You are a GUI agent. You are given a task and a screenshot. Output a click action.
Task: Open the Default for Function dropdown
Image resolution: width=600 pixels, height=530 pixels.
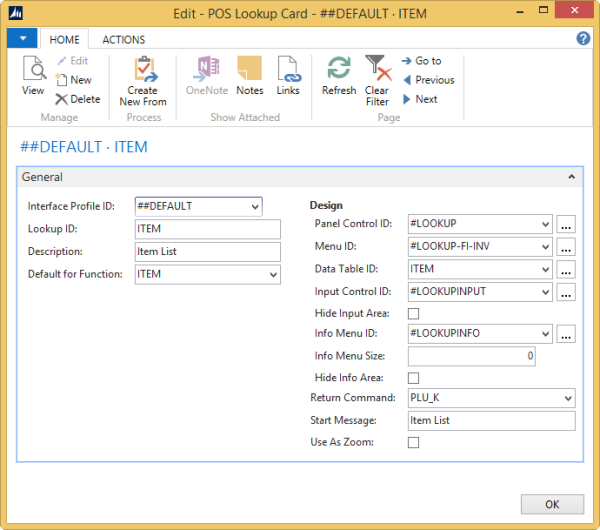point(273,274)
